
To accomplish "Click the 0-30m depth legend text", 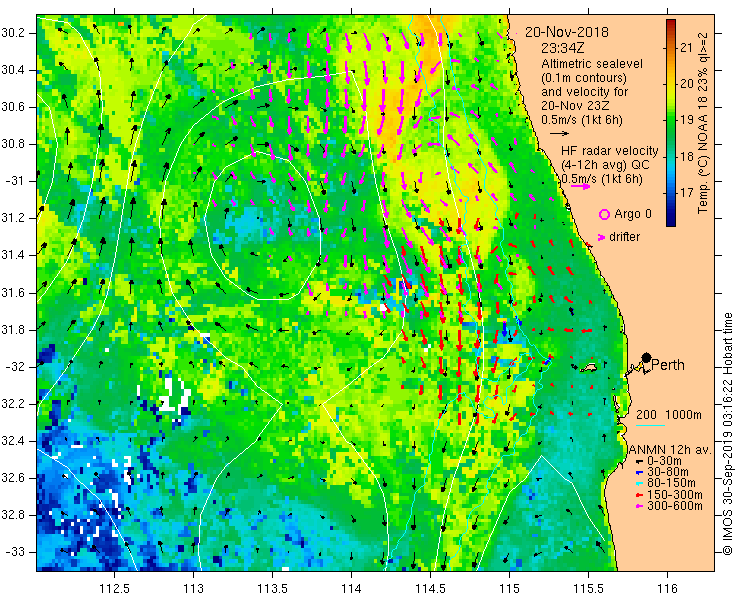I will (x=664, y=461).
